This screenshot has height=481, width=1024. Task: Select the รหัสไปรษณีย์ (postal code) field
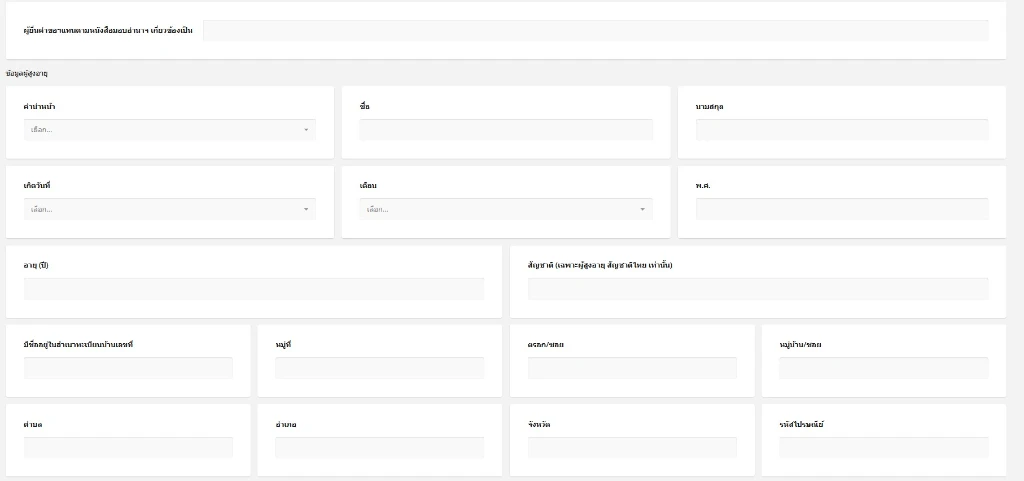point(884,447)
